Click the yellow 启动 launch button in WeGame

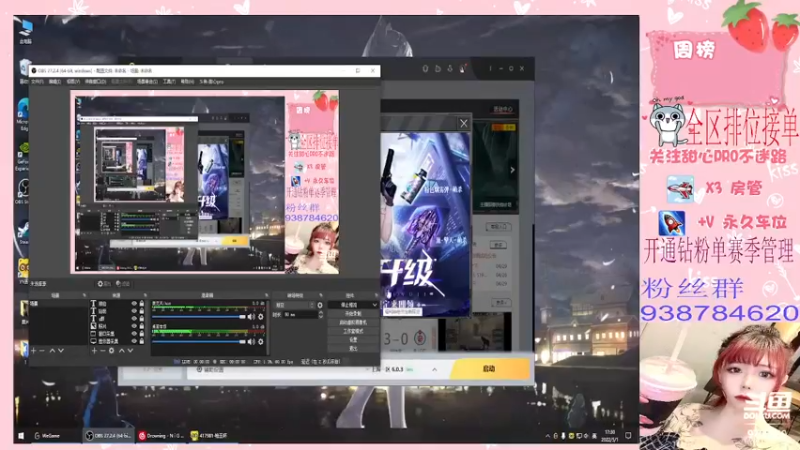tap(489, 369)
